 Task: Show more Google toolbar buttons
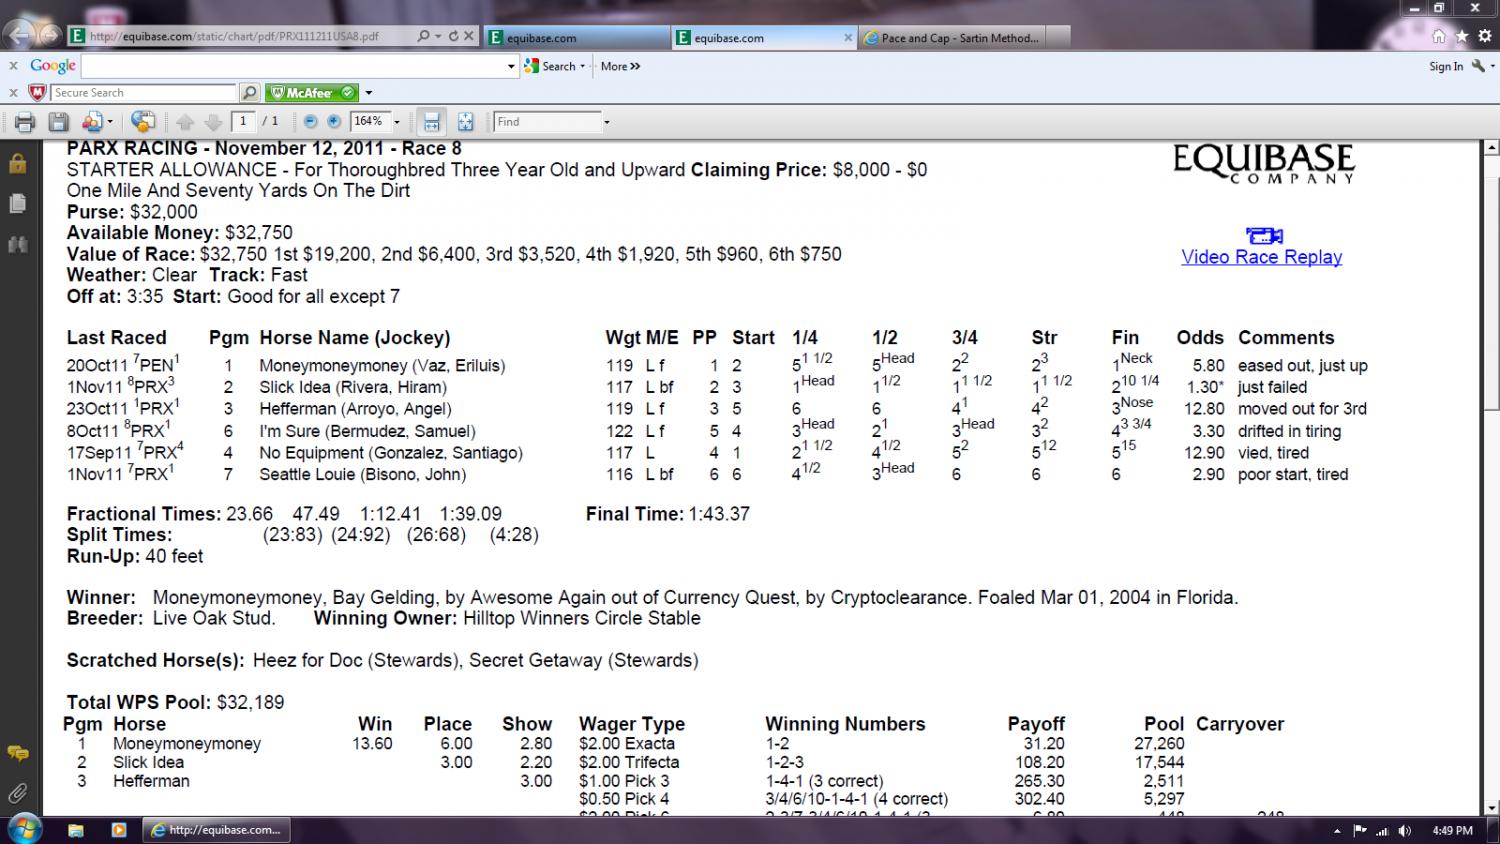coord(620,66)
